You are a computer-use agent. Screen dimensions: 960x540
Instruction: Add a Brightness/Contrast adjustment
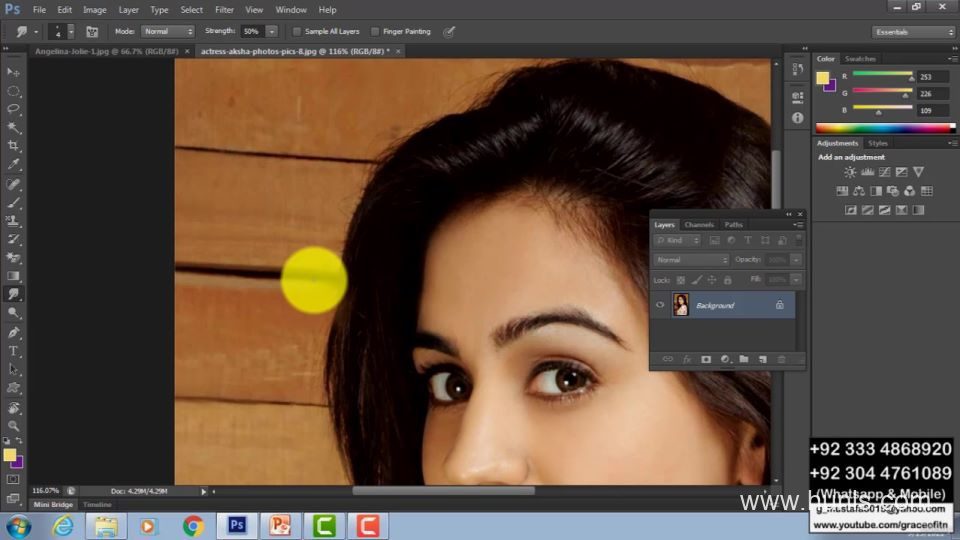pos(850,173)
